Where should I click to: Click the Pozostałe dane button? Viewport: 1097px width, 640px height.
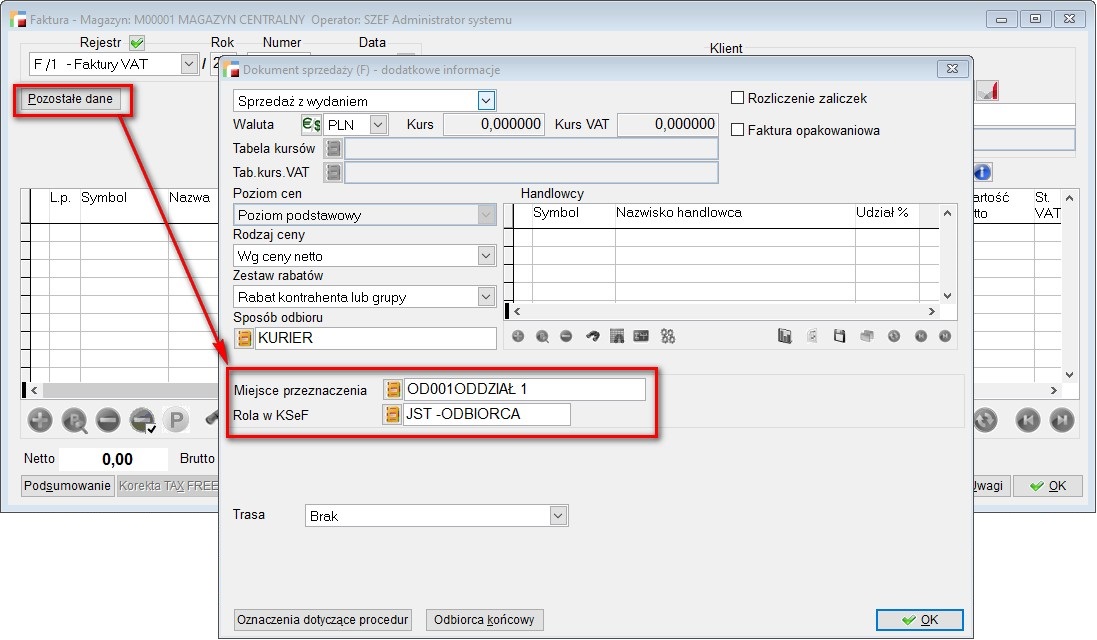70,99
